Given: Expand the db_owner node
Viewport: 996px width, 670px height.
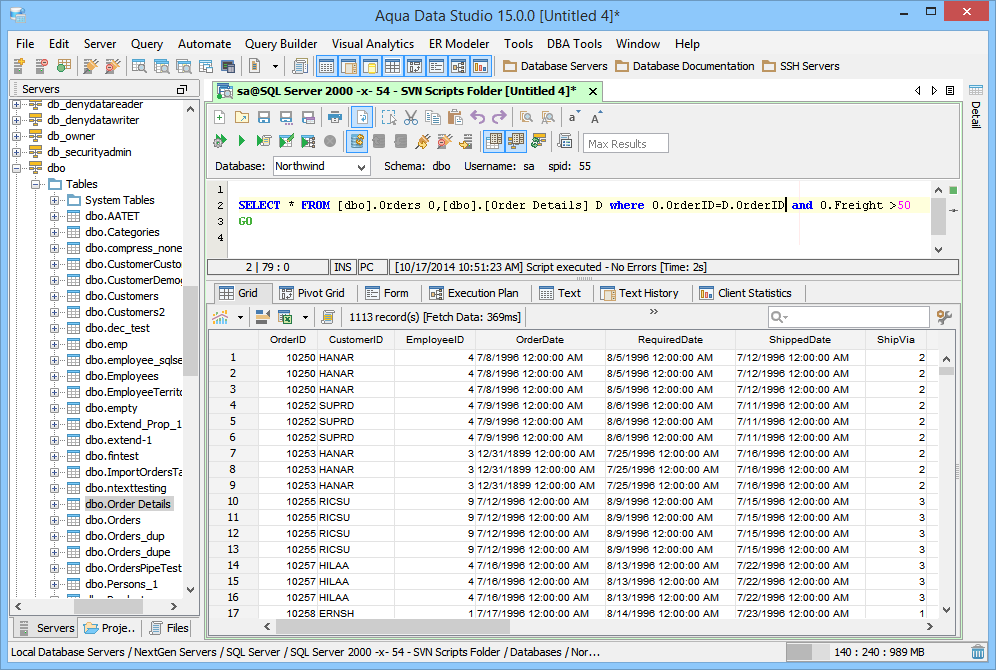Looking at the screenshot, I should (x=17, y=136).
